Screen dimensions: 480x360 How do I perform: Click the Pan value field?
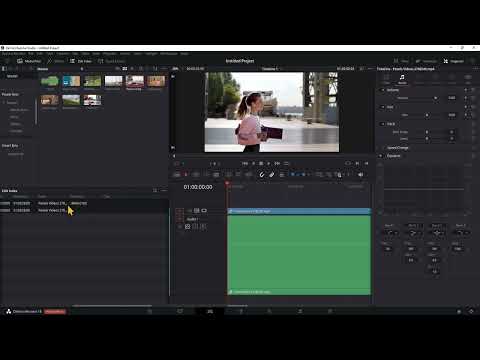point(452,115)
